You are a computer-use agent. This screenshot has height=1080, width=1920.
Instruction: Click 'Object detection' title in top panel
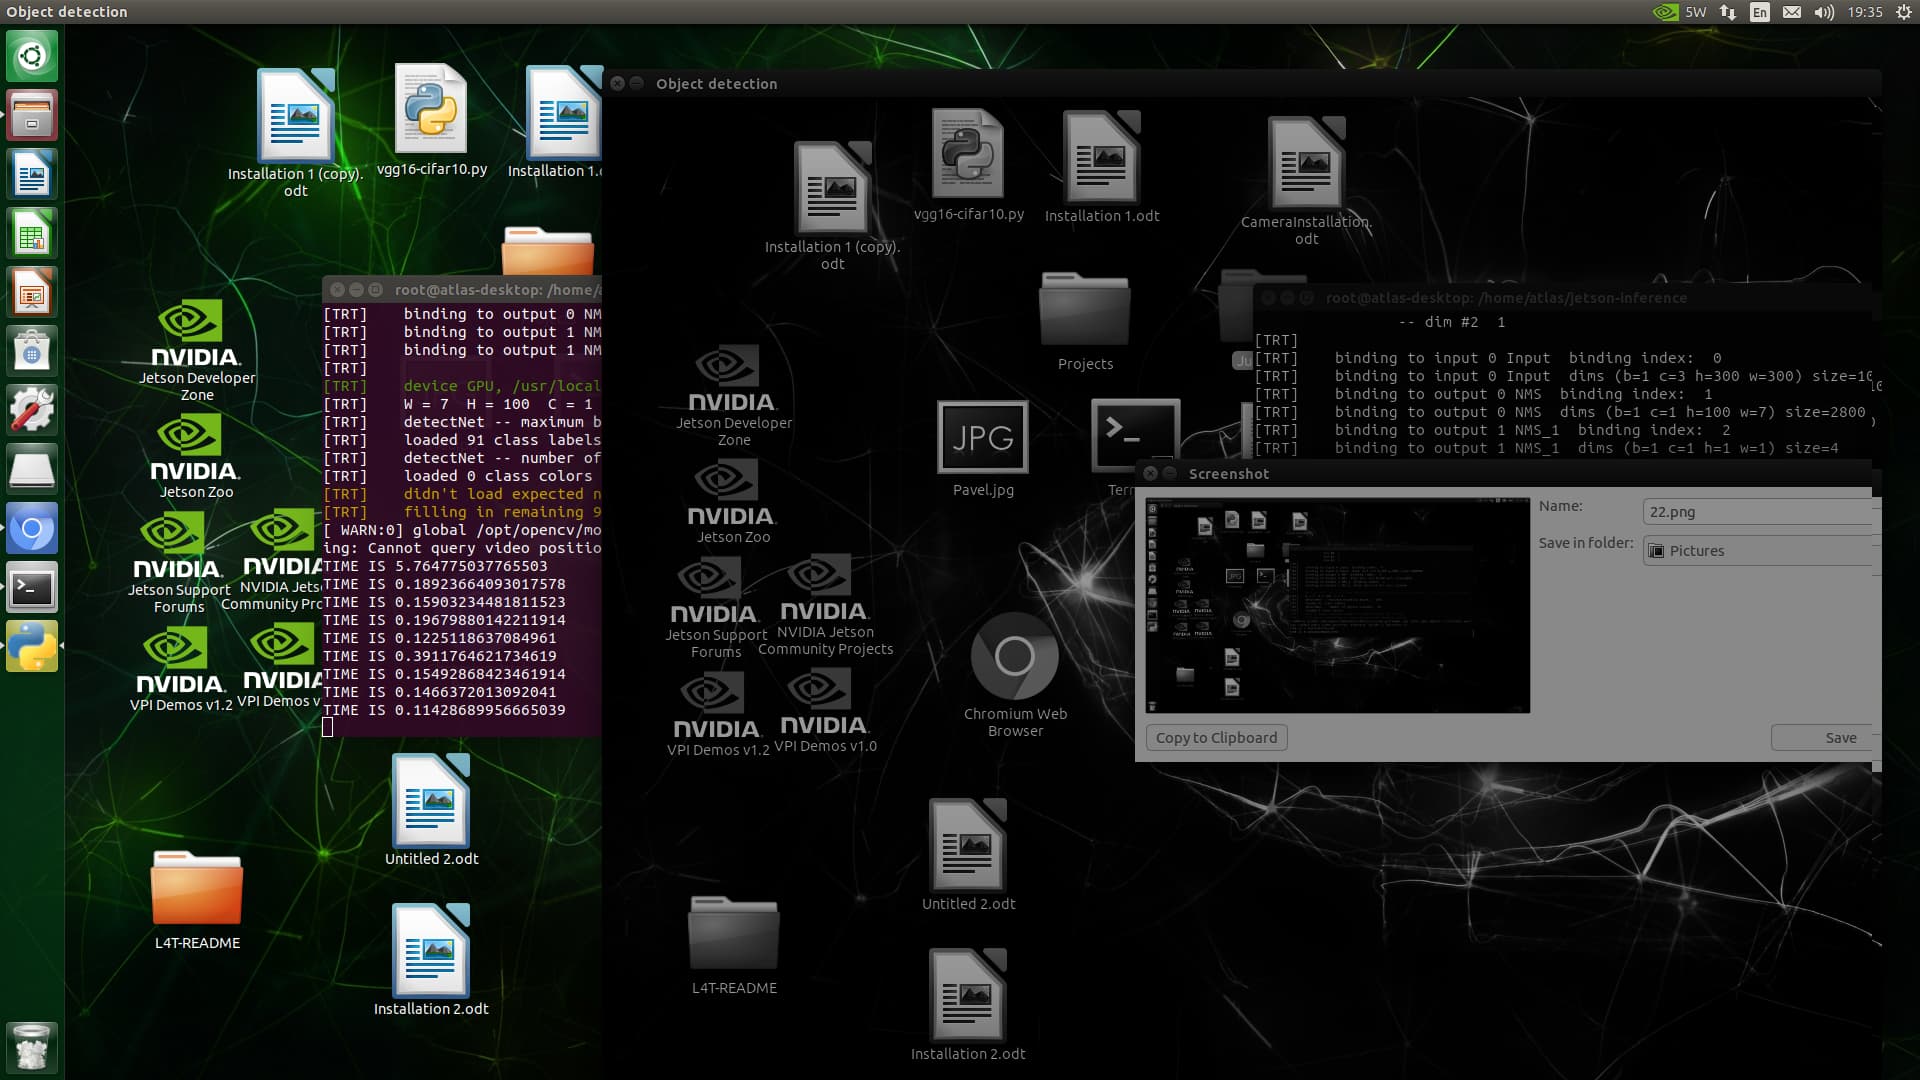point(67,12)
